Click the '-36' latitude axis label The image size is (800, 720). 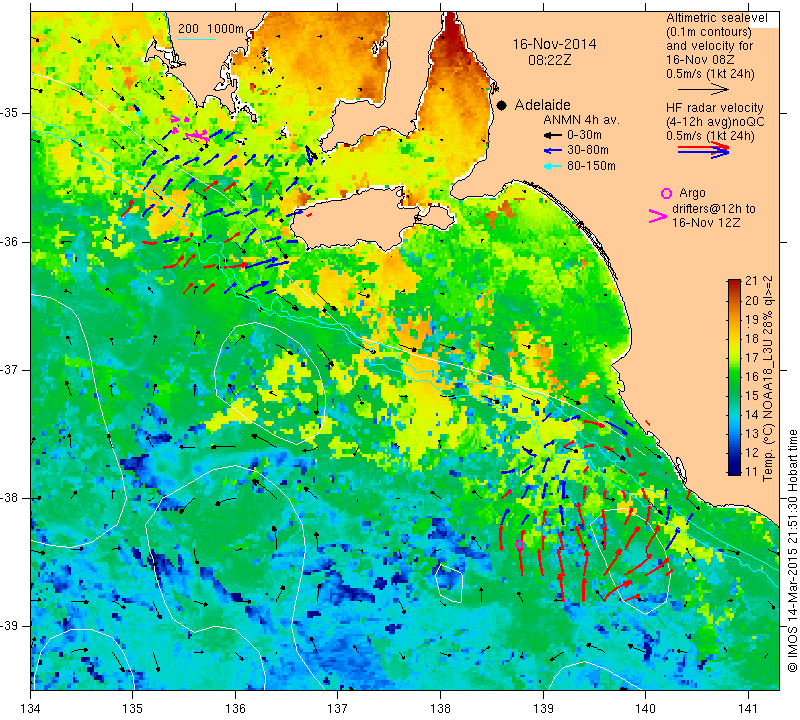pyautogui.click(x=11, y=241)
